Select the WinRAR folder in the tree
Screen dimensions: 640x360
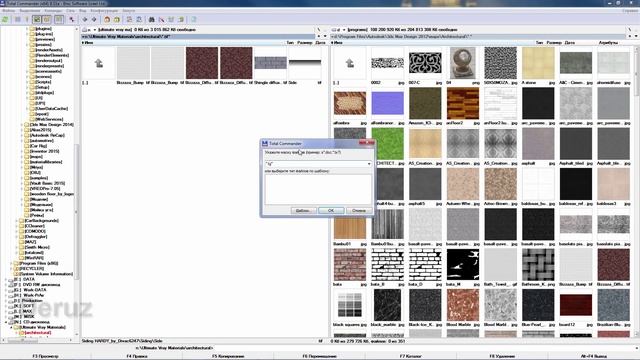click(34, 258)
